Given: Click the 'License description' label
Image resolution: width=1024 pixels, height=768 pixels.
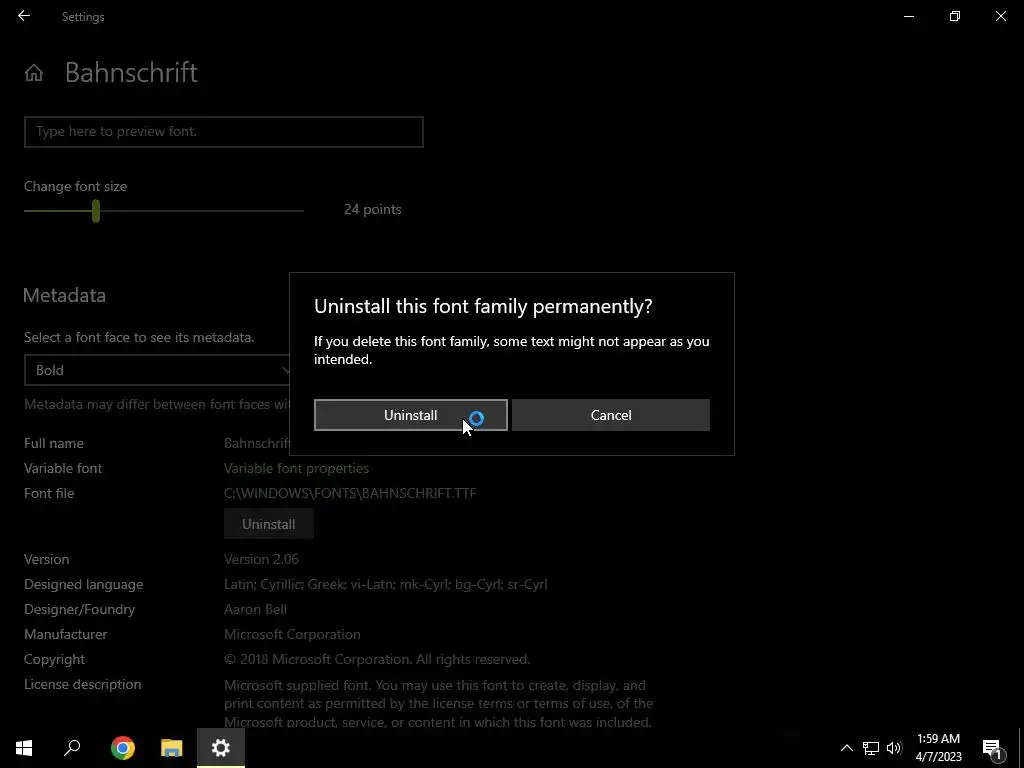Looking at the screenshot, I should [x=82, y=684].
